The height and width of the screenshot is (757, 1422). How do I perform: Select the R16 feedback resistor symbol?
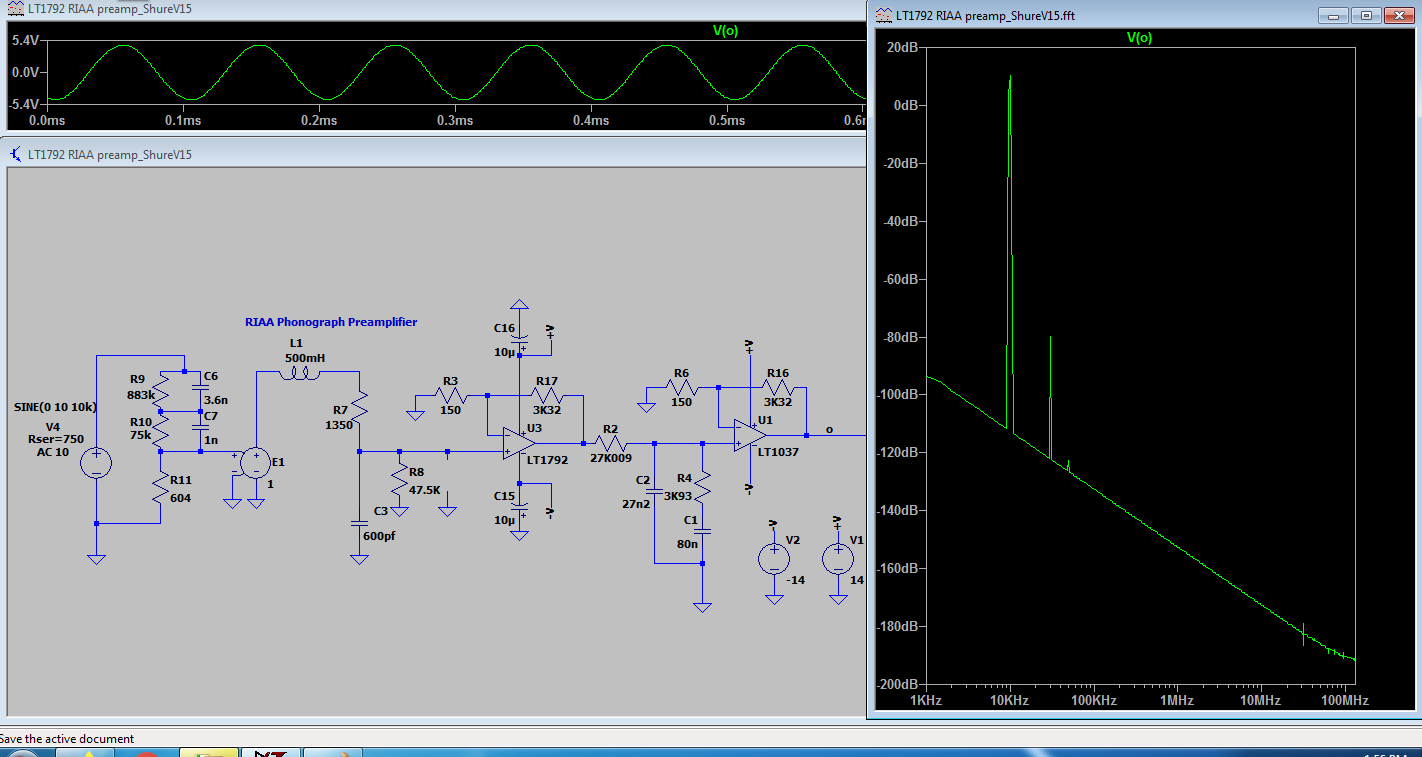coord(777,387)
